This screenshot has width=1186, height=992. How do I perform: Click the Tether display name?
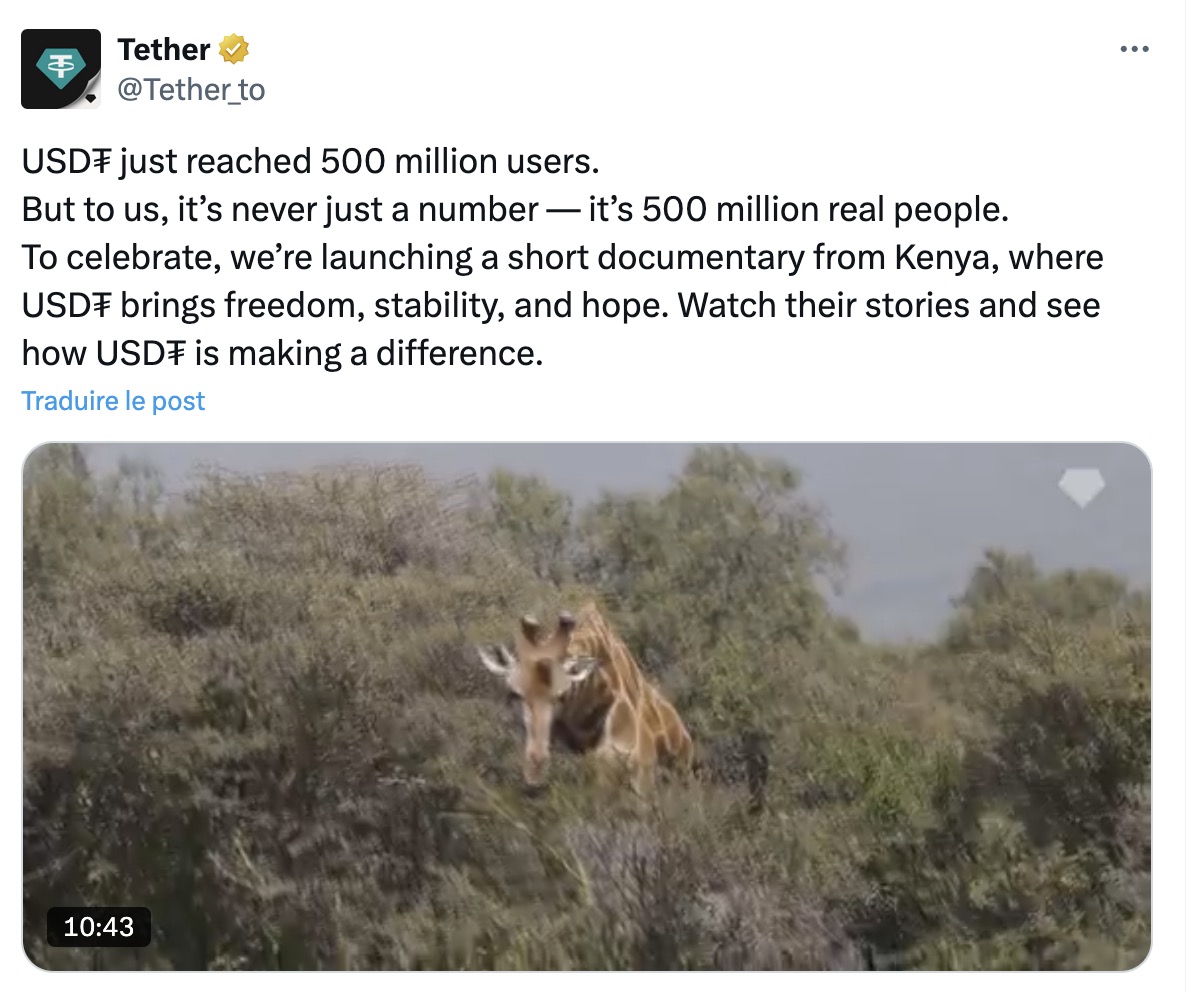click(164, 48)
